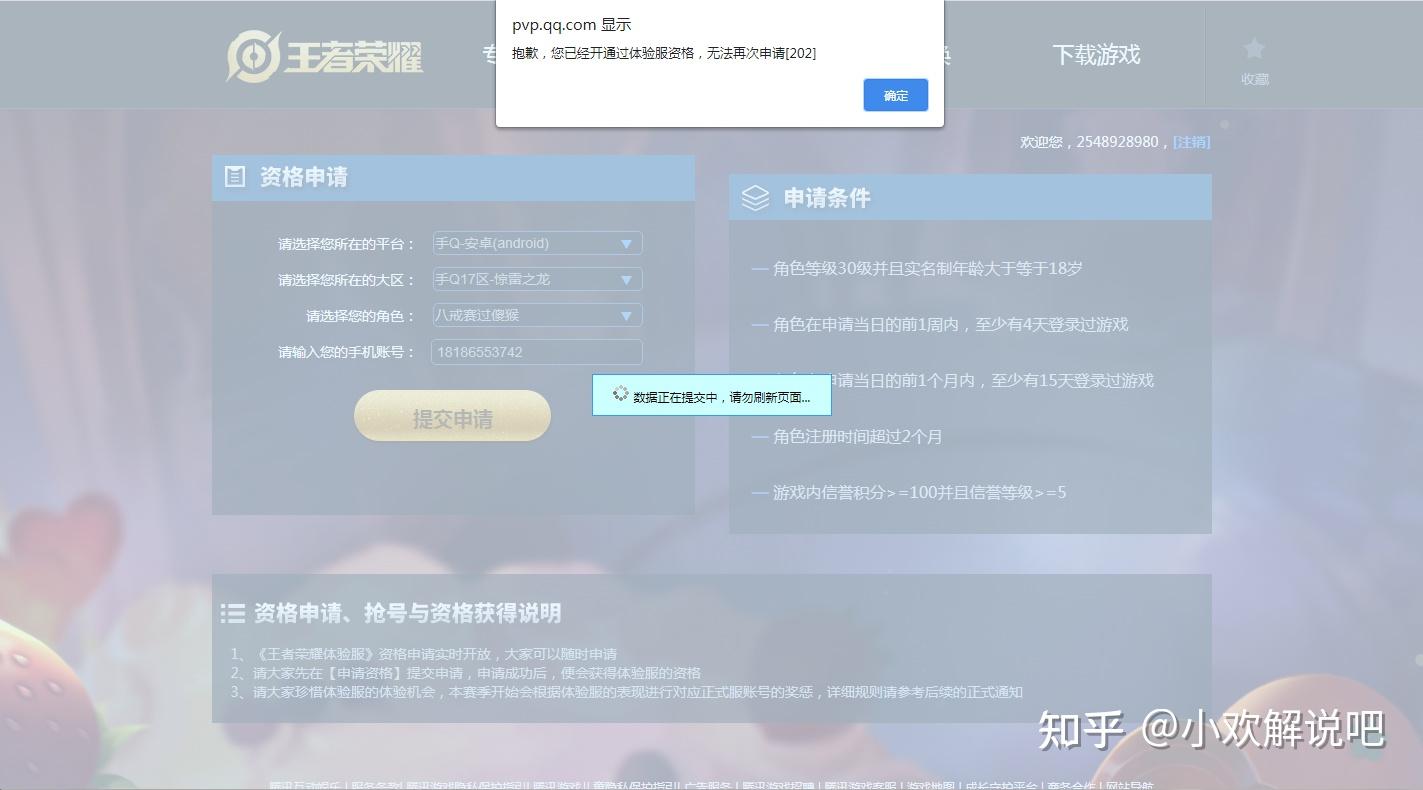Open the 下载游戏 menu item

point(1096,54)
